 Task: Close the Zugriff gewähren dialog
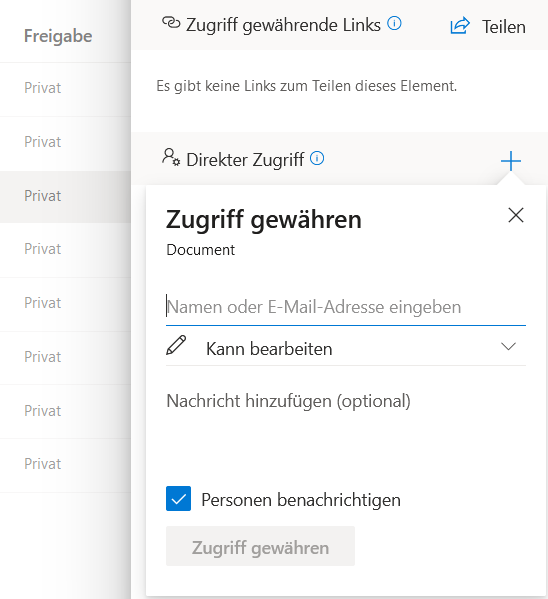point(516,215)
